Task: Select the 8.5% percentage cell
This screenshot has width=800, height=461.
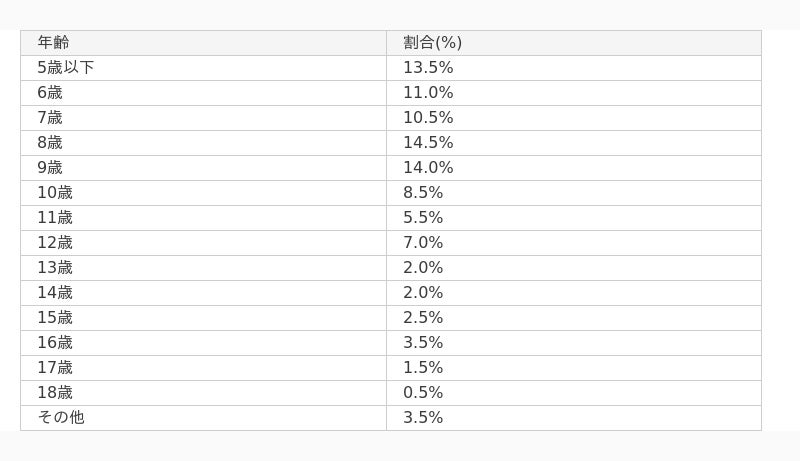Action: pyautogui.click(x=423, y=193)
